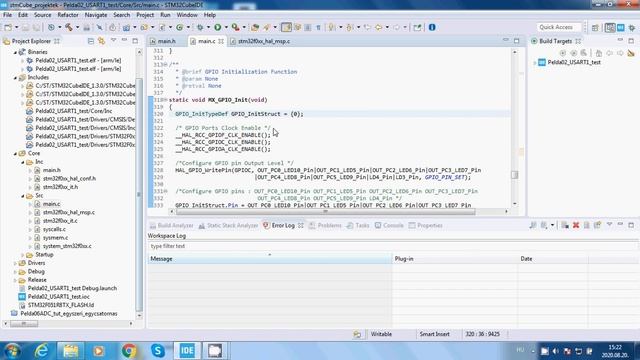Open the Console tab
640x360 pixels.
389,225
